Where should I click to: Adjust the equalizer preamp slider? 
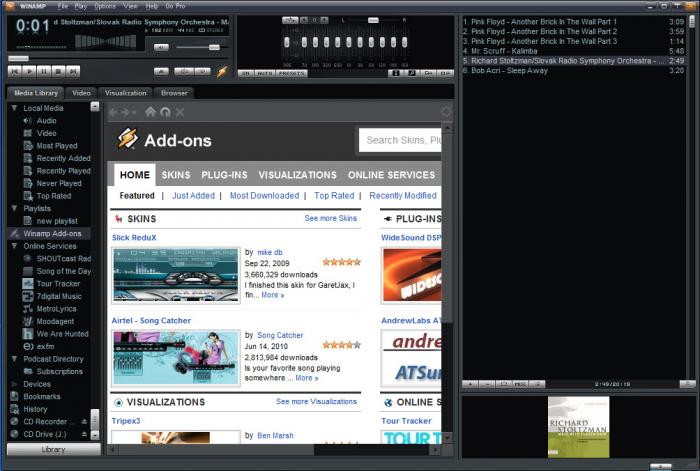pyautogui.click(x=287, y=42)
